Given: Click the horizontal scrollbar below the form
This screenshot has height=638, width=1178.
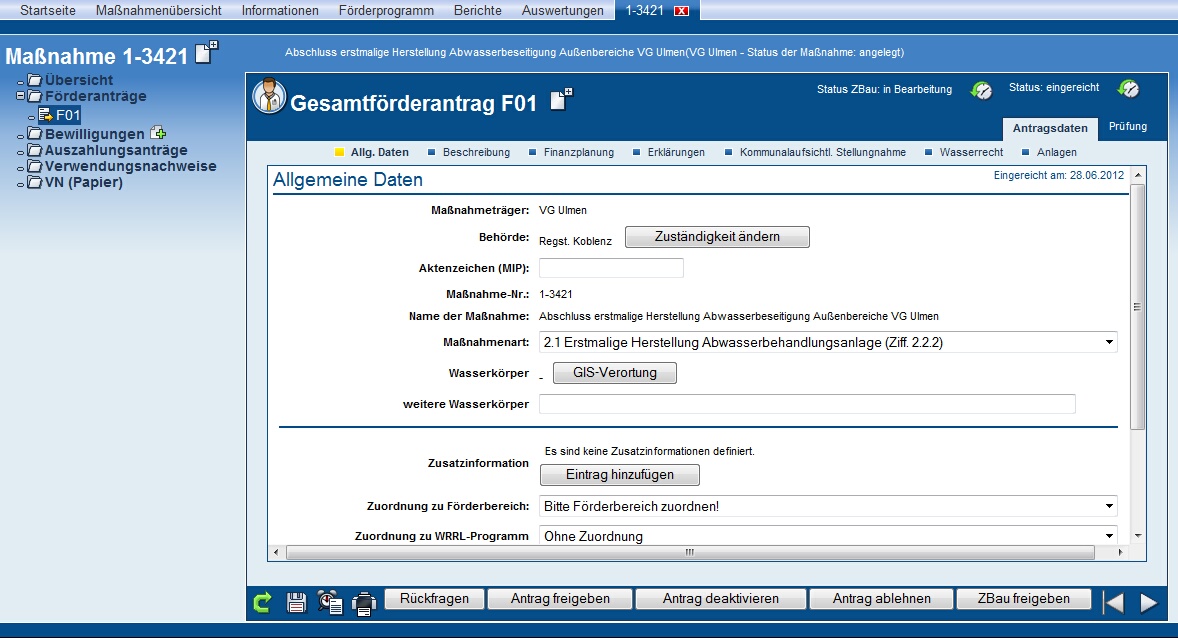Looking at the screenshot, I should pos(690,552).
